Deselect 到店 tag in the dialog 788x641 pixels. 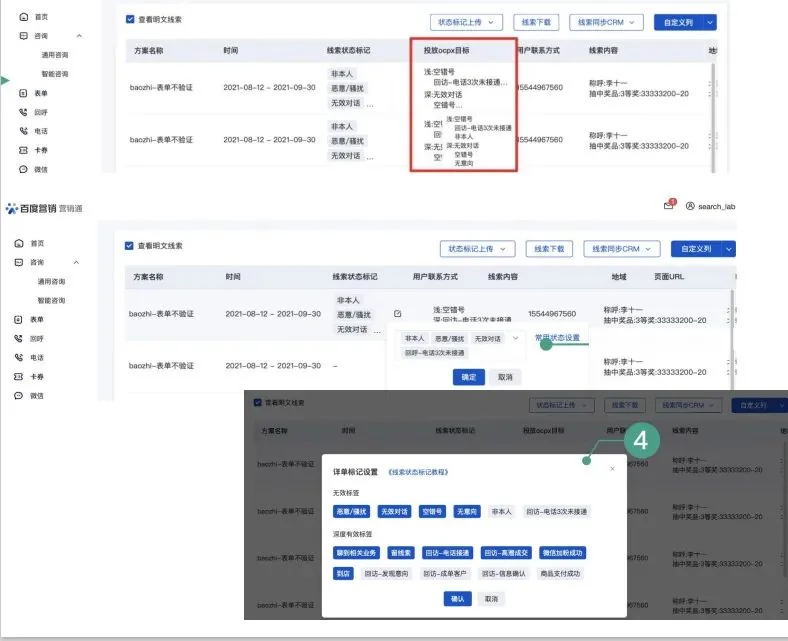pos(343,574)
